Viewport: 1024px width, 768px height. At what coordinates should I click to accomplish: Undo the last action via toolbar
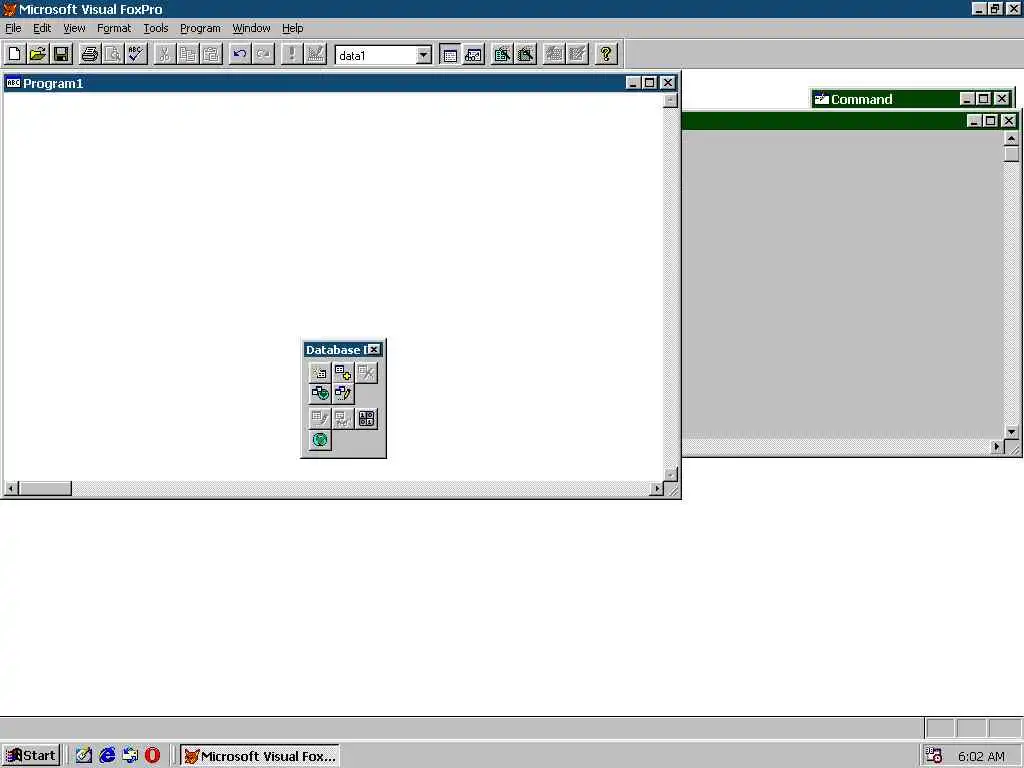point(240,54)
